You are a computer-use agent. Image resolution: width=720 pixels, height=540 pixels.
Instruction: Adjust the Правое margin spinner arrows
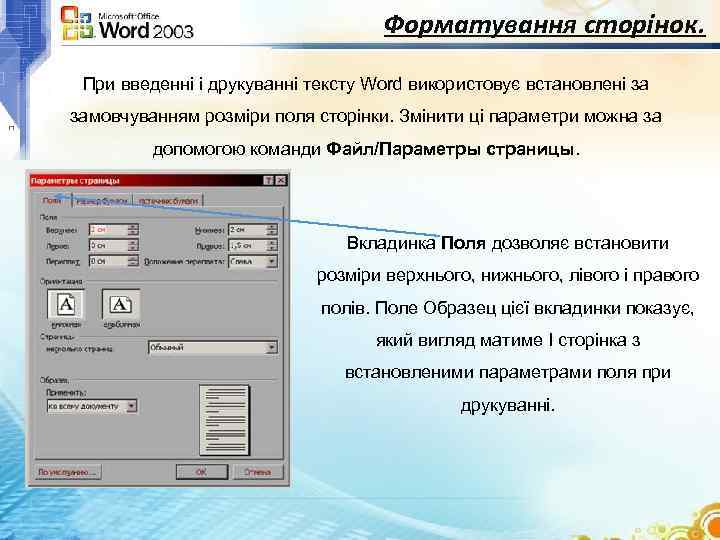[x=272, y=246]
